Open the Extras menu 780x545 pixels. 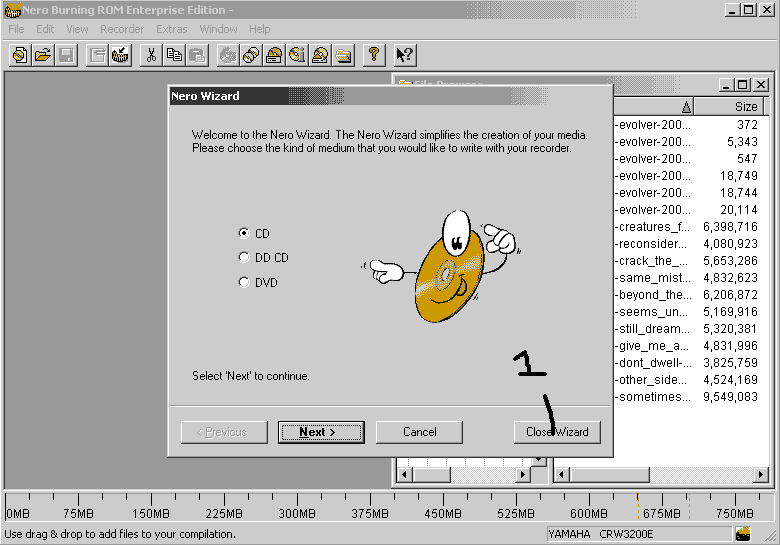tap(172, 29)
